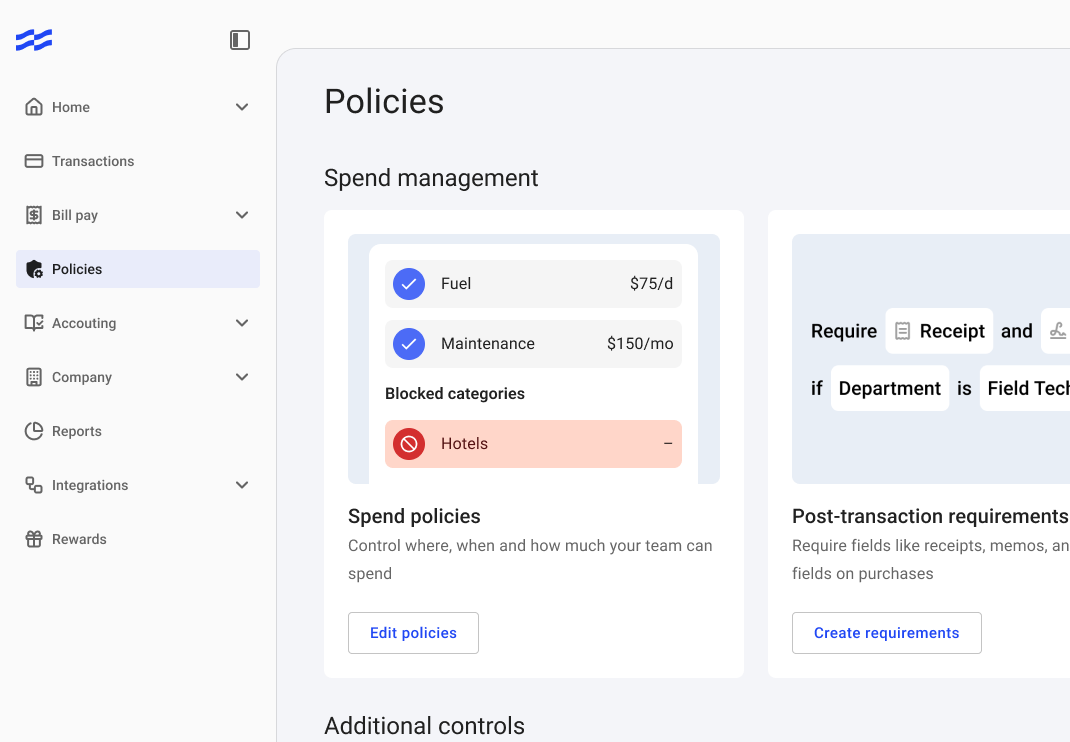Viewport: 1070px width, 742px height.
Task: Click the Transactions card icon
Action: pyautogui.click(x=33, y=161)
